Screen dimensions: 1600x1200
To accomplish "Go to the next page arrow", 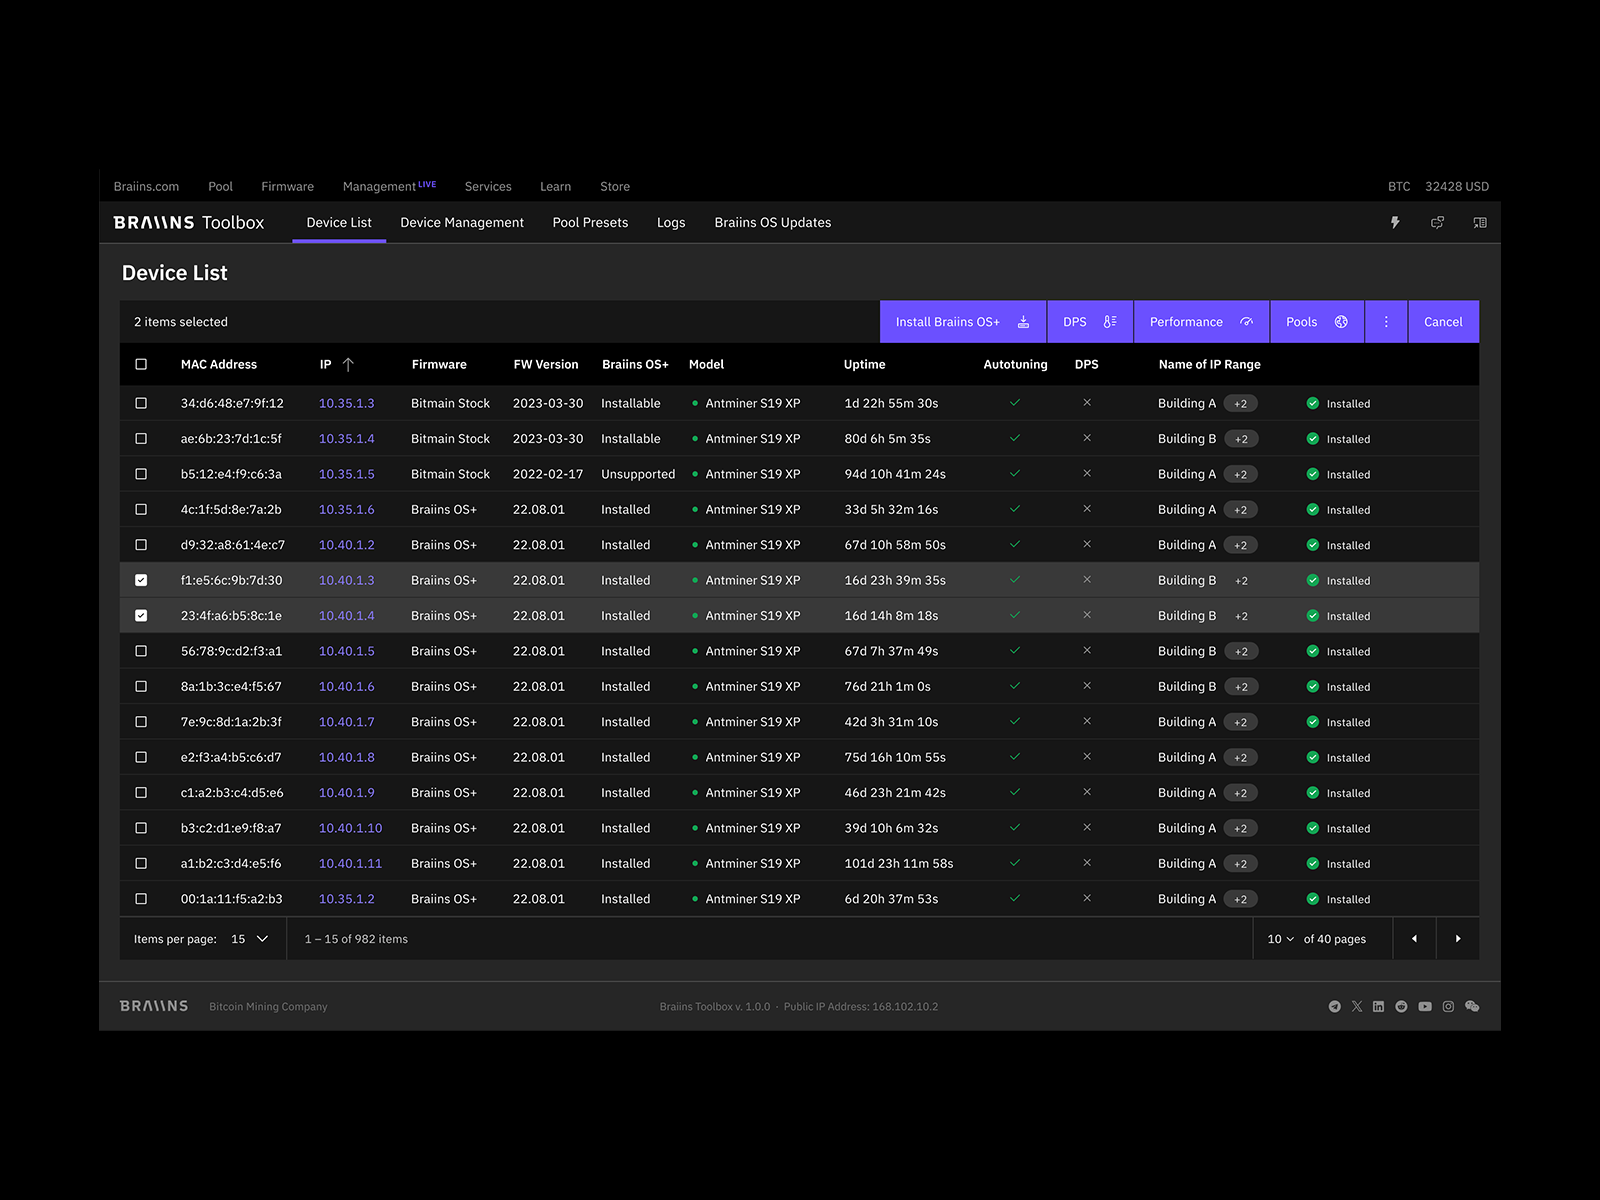I will pyautogui.click(x=1458, y=939).
